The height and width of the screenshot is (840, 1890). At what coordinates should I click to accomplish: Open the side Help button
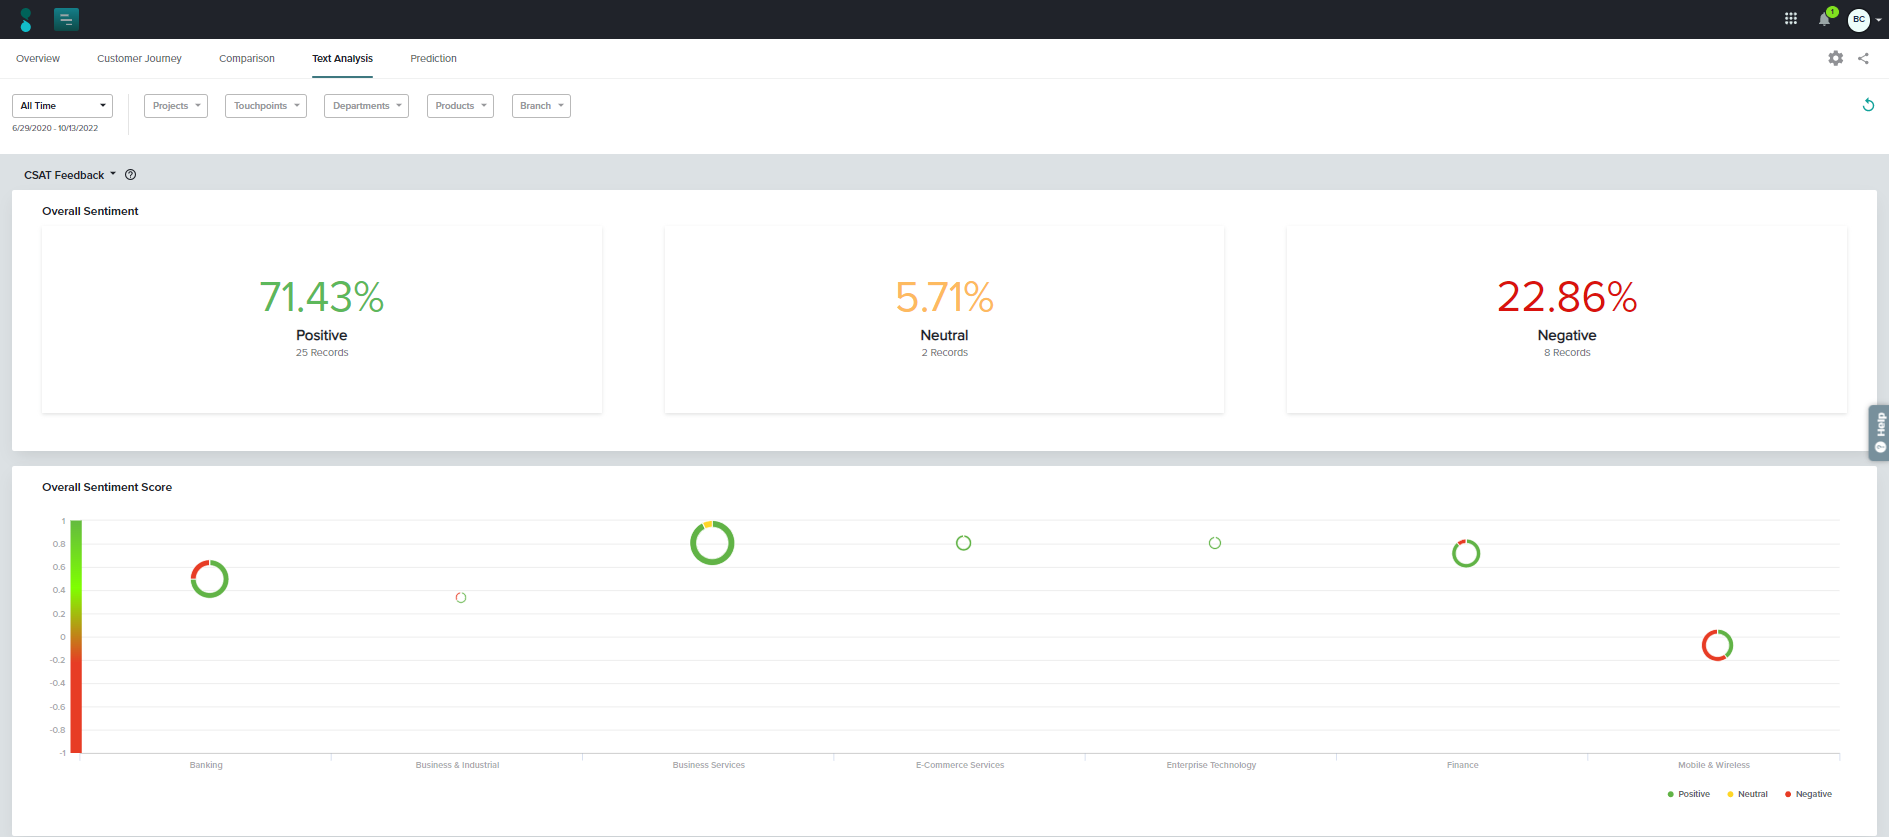point(1879,432)
